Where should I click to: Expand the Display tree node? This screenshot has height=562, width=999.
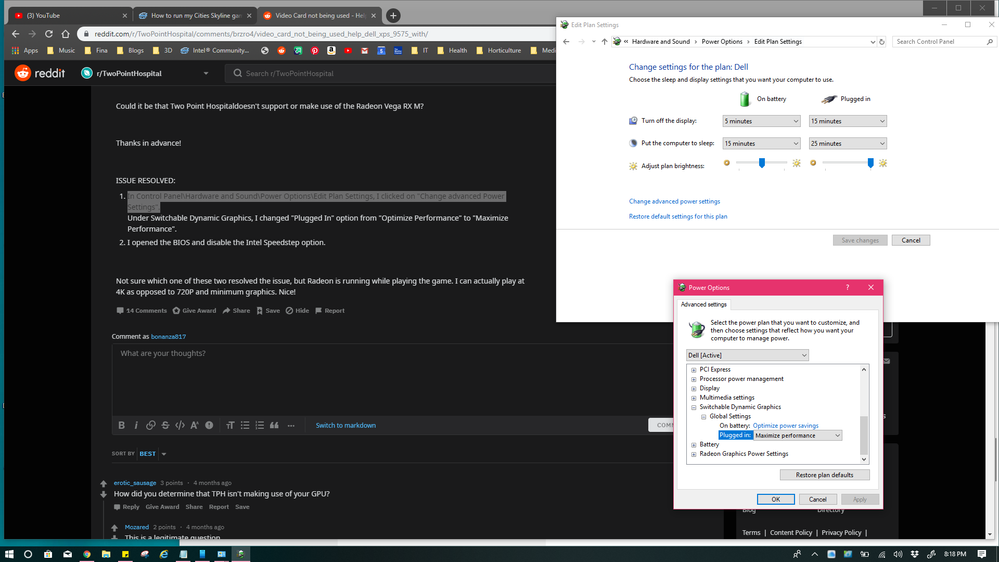(x=694, y=388)
